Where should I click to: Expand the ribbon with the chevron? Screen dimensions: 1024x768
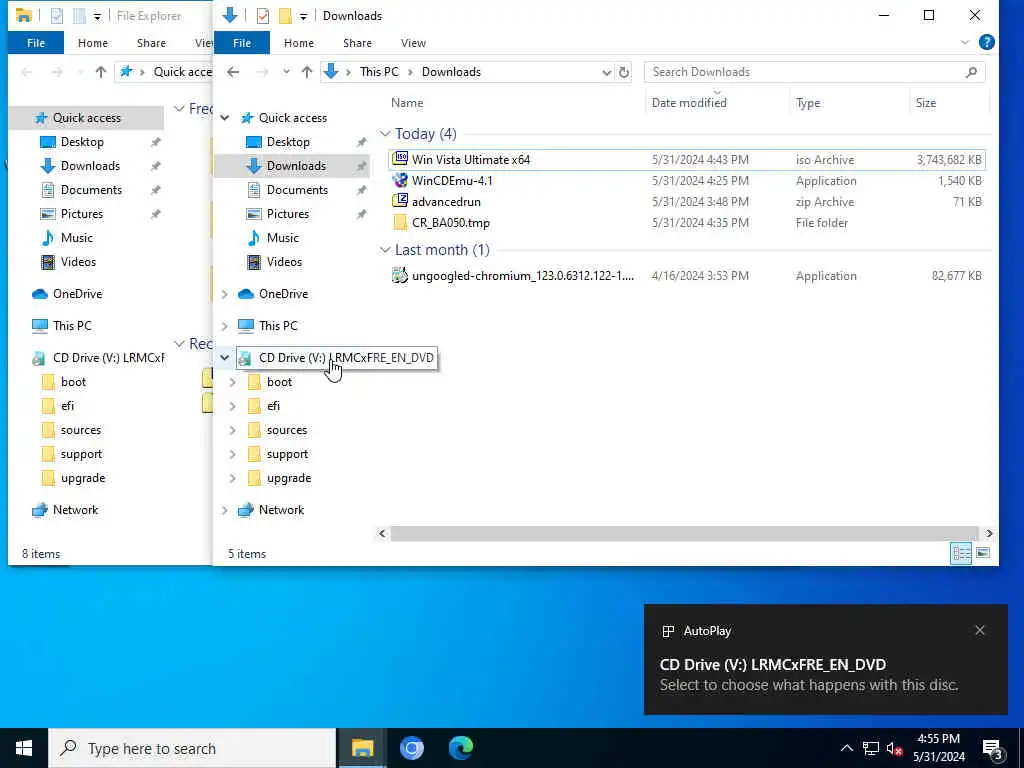965,42
